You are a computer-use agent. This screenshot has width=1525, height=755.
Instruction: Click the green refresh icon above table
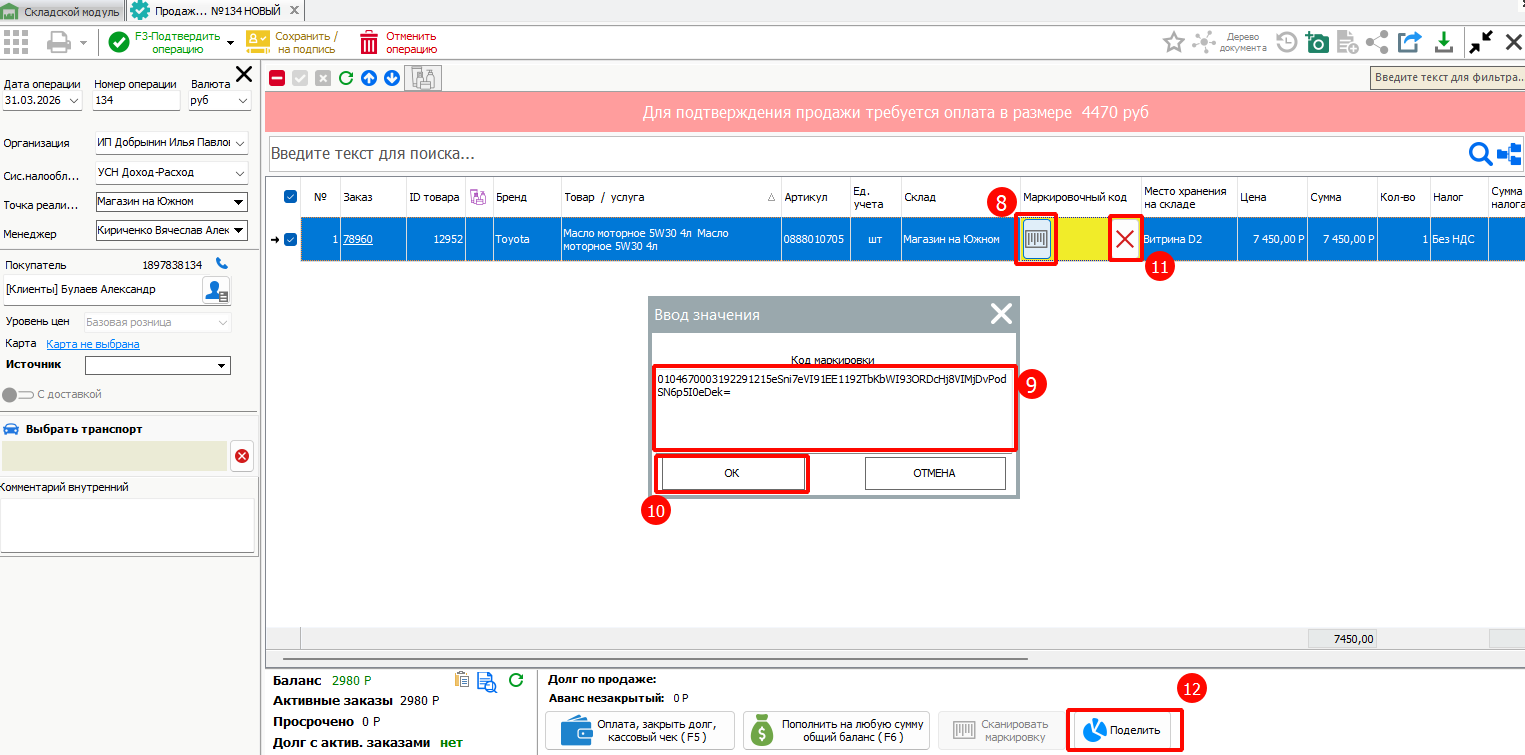(x=346, y=78)
